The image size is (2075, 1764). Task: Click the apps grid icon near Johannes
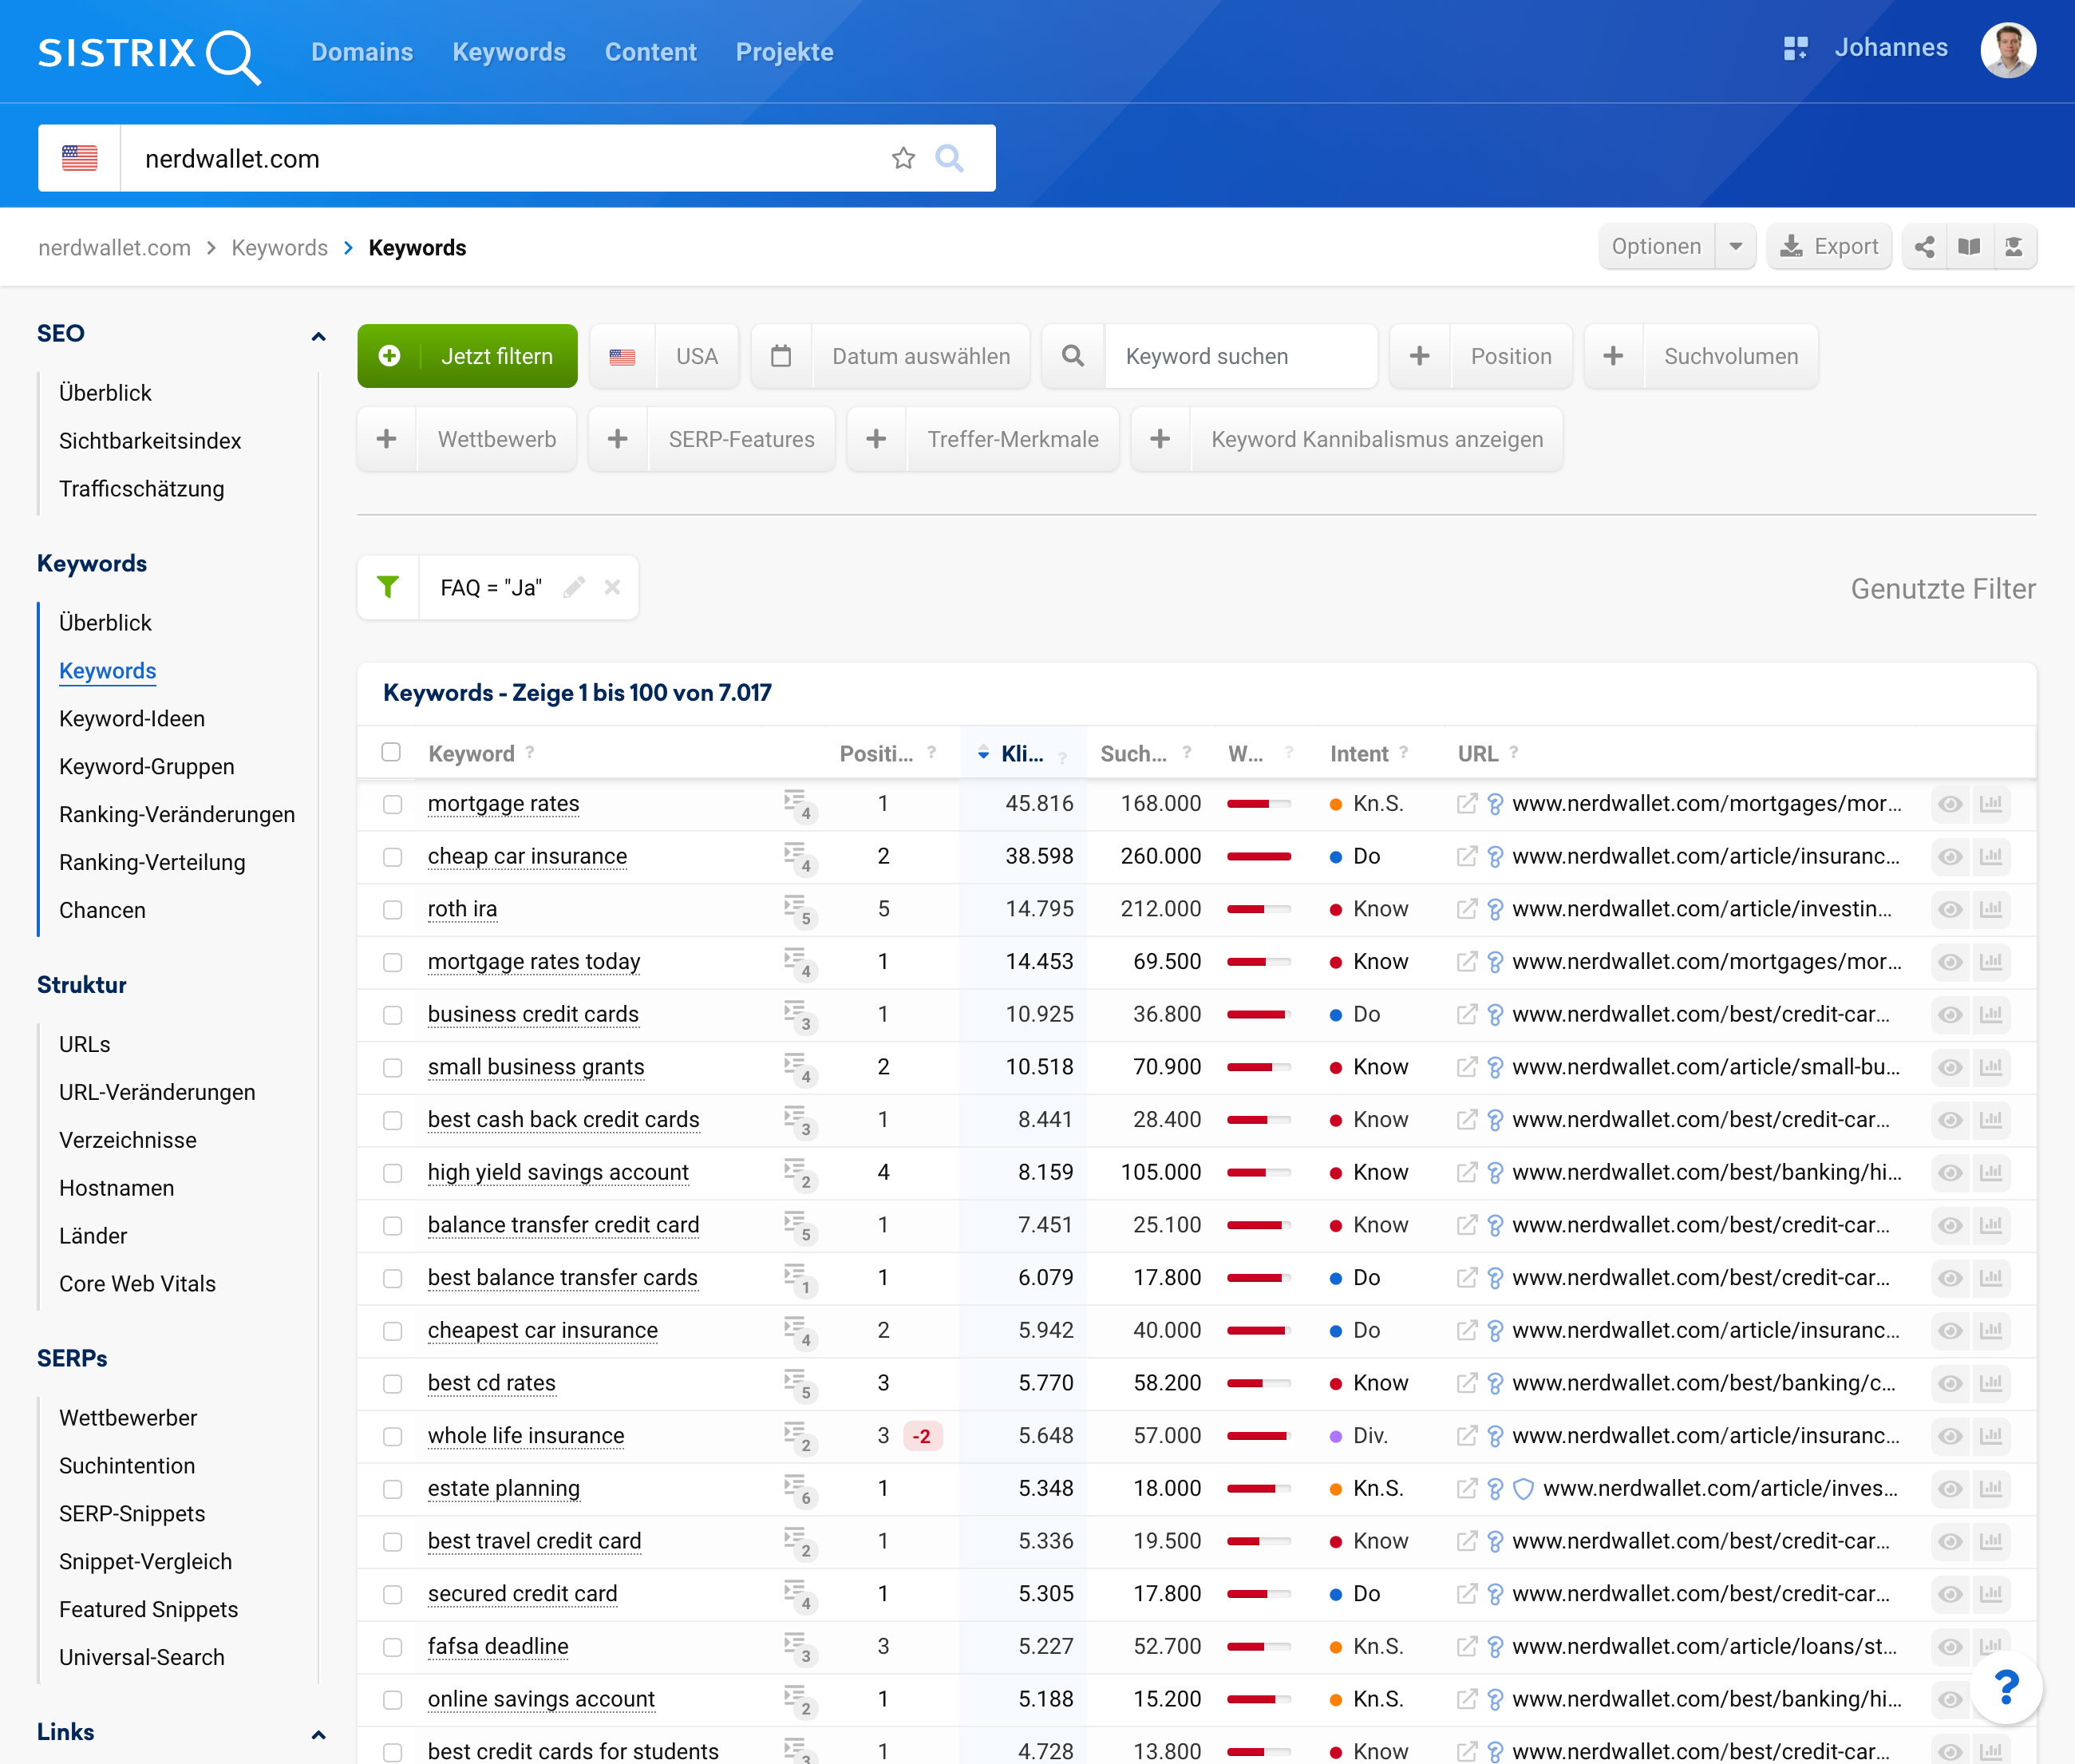click(x=1795, y=48)
